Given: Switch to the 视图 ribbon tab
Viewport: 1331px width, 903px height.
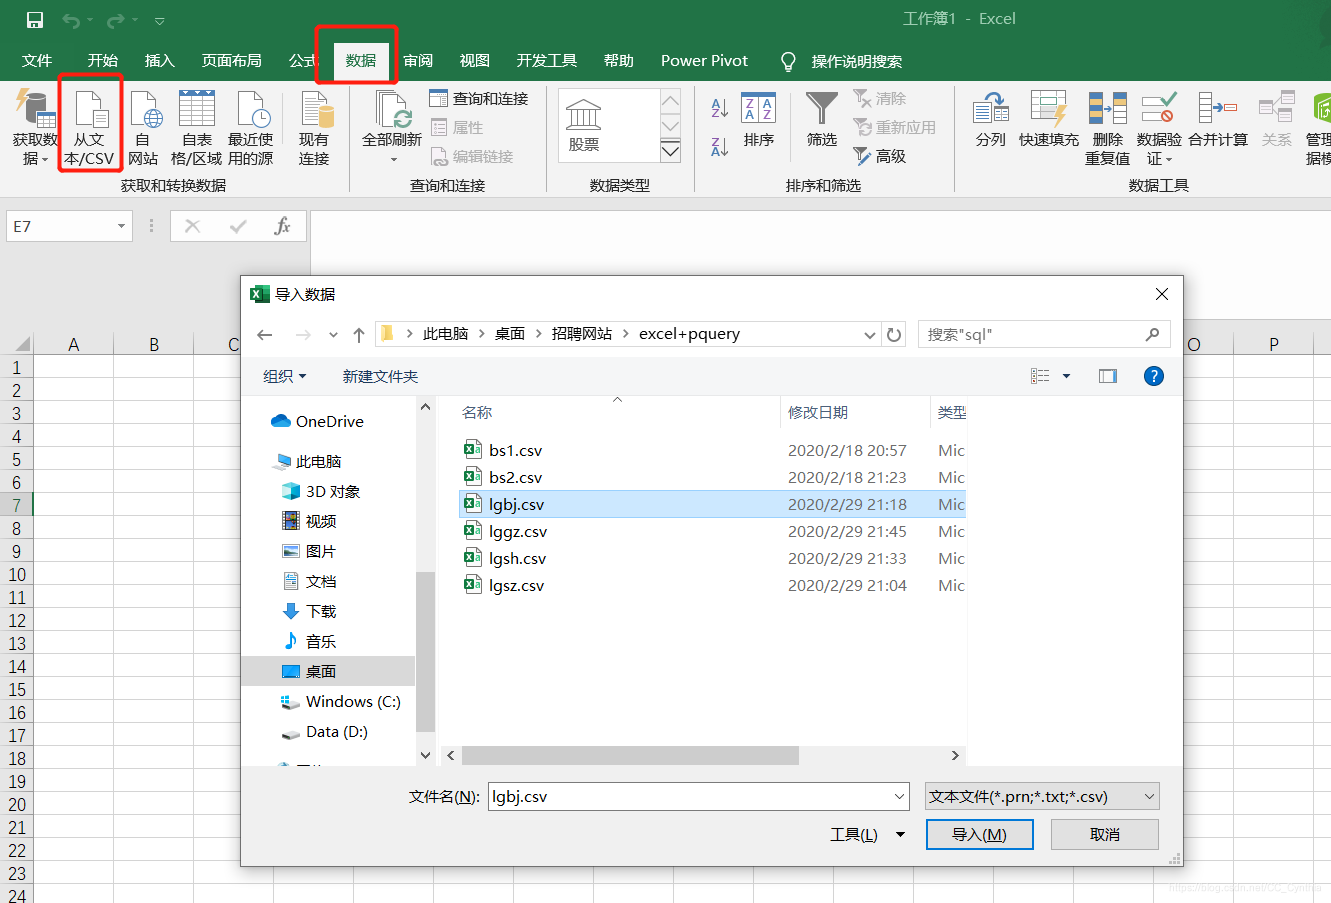Looking at the screenshot, I should [x=475, y=61].
